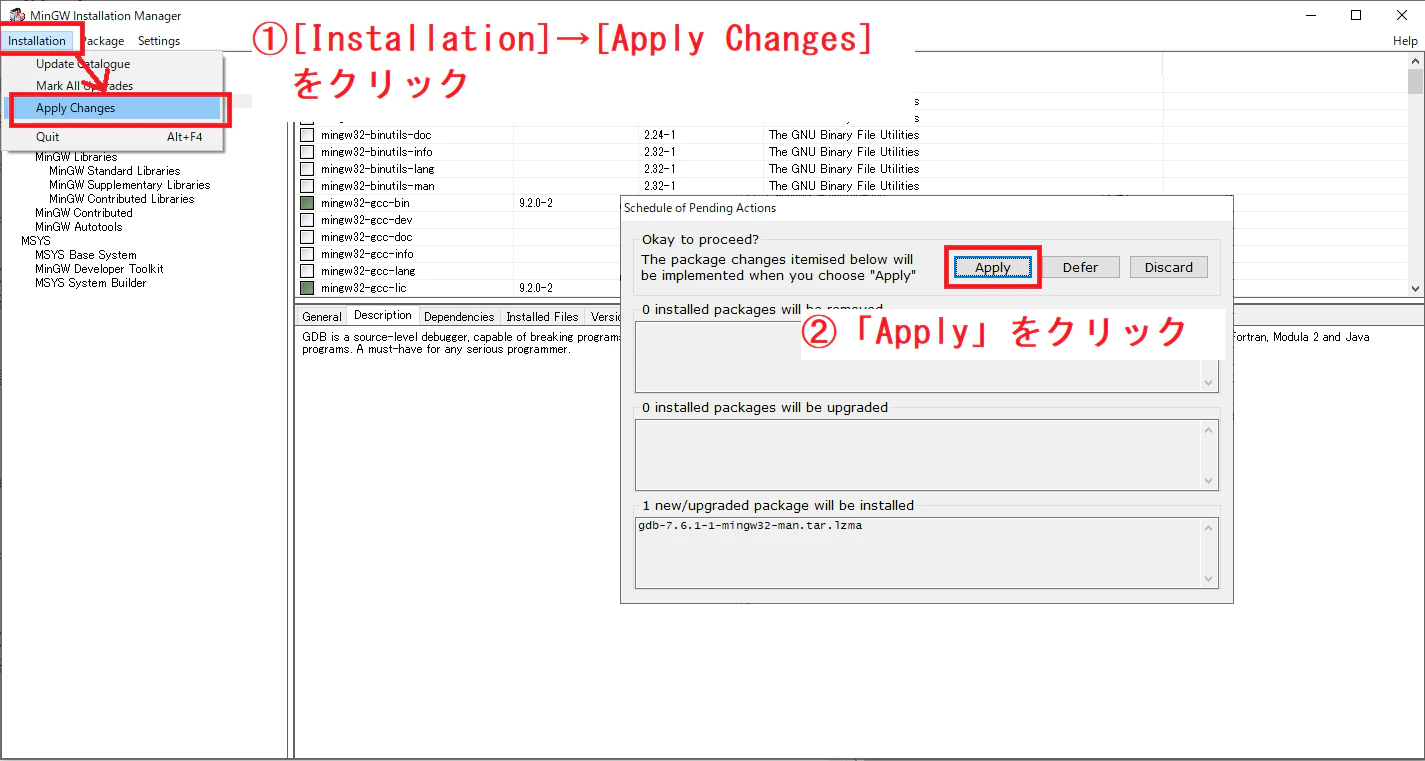Viewport: 1425px width, 761px height.
Task: Toggle the installed mingw32-gcc-lic package checkbox
Action: point(307,288)
